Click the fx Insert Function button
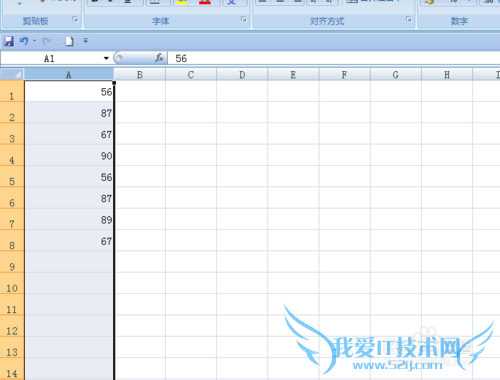 (x=159, y=58)
